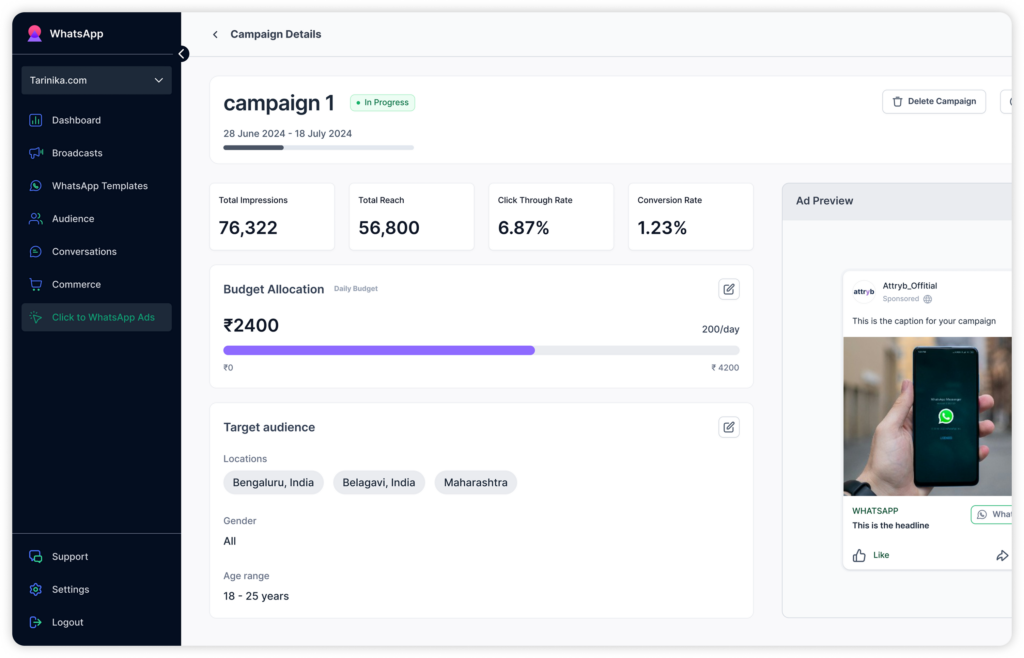Click the ad preview phone image

927,416
